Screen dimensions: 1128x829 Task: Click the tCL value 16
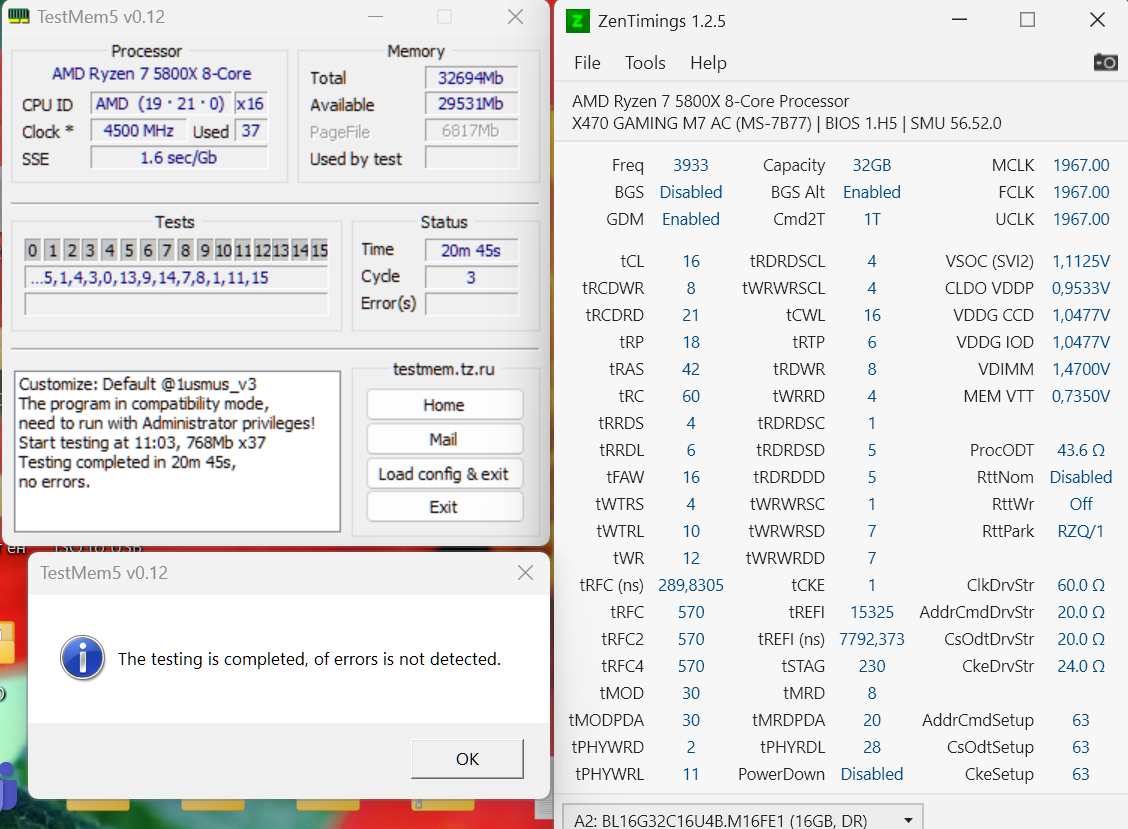click(691, 261)
